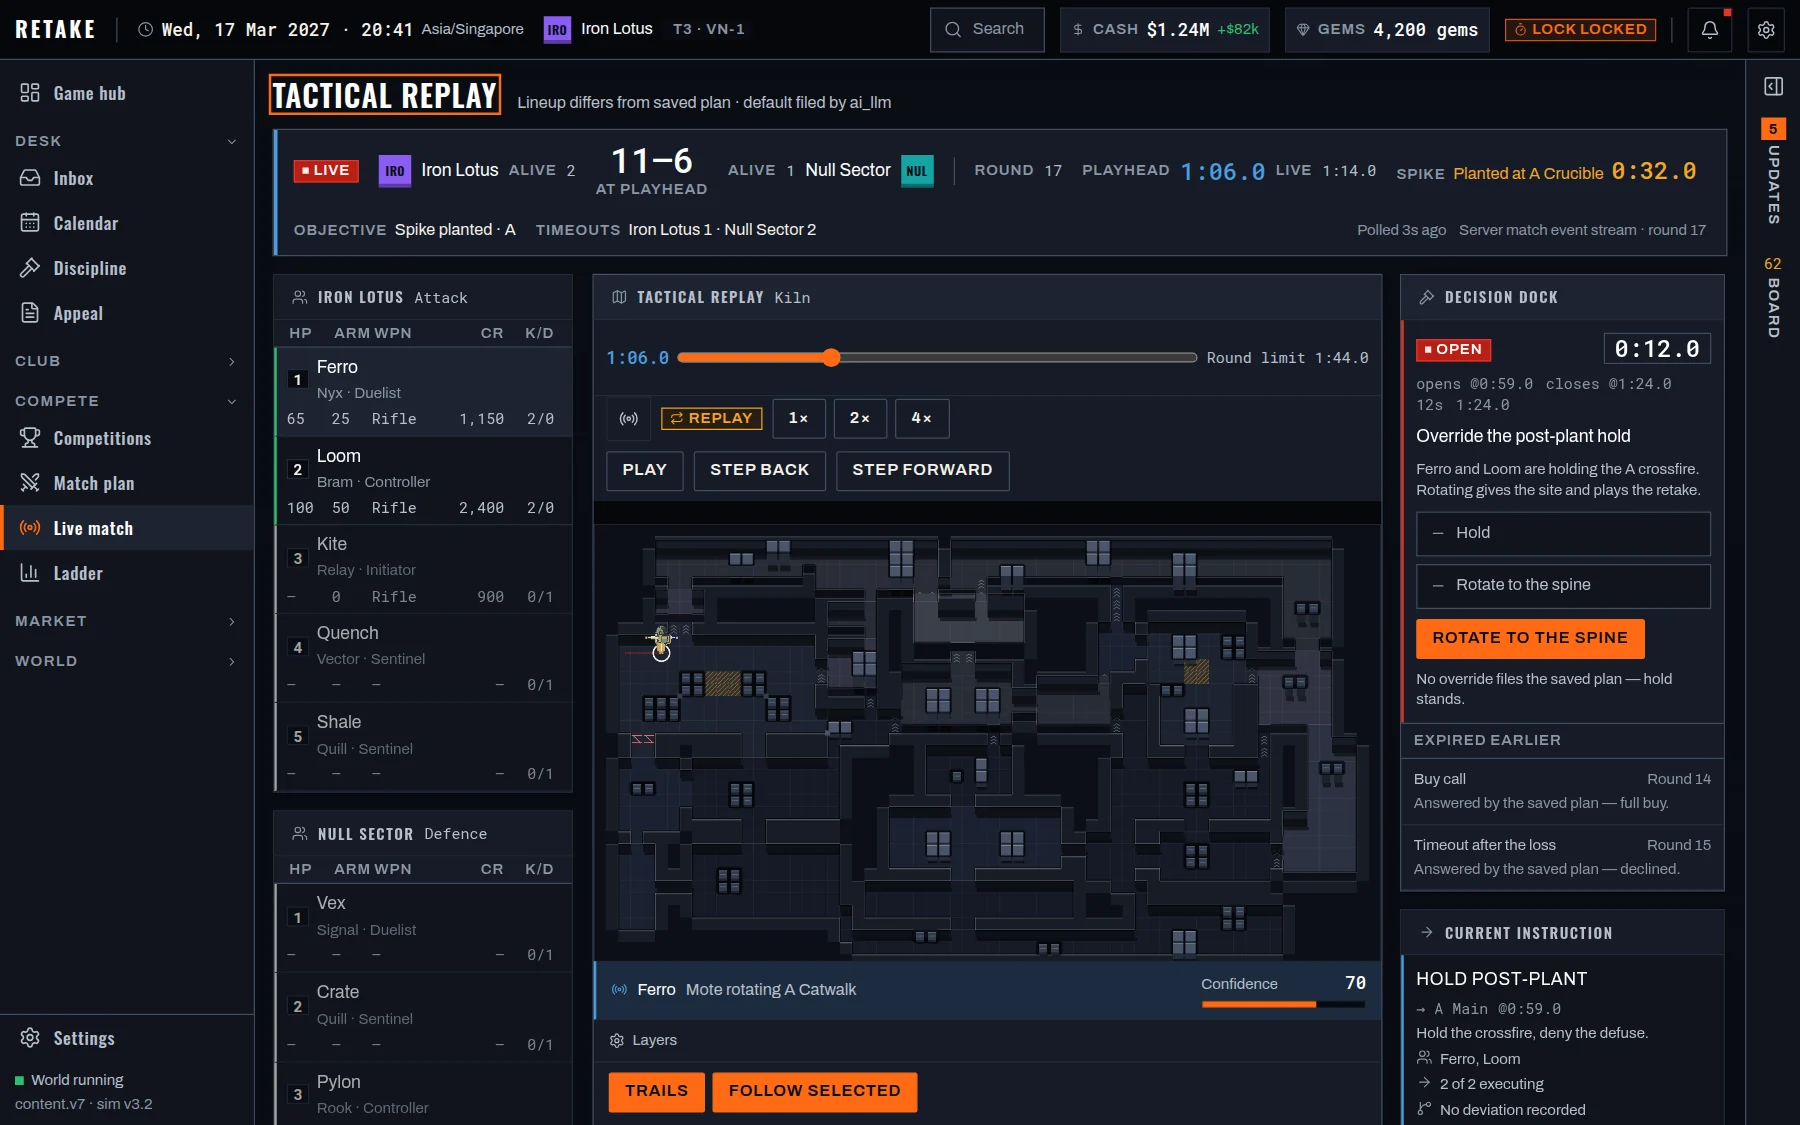Open the UPDATES side tab
The height and width of the screenshot is (1125, 1800).
[1773, 172]
